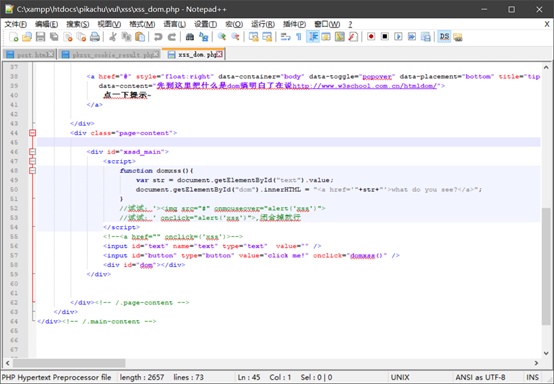Open the 窗口(W) menu
The height and width of the screenshot is (384, 554).
pos(327,24)
